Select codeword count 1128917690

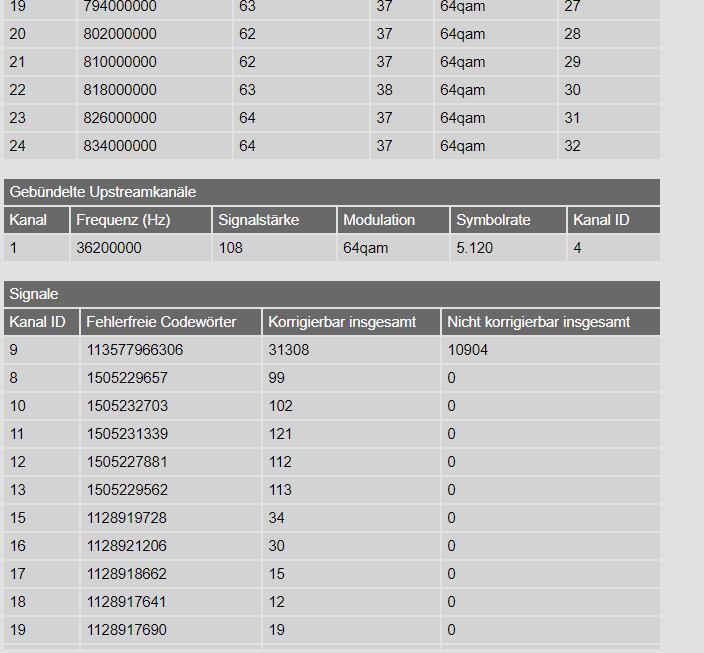point(127,630)
